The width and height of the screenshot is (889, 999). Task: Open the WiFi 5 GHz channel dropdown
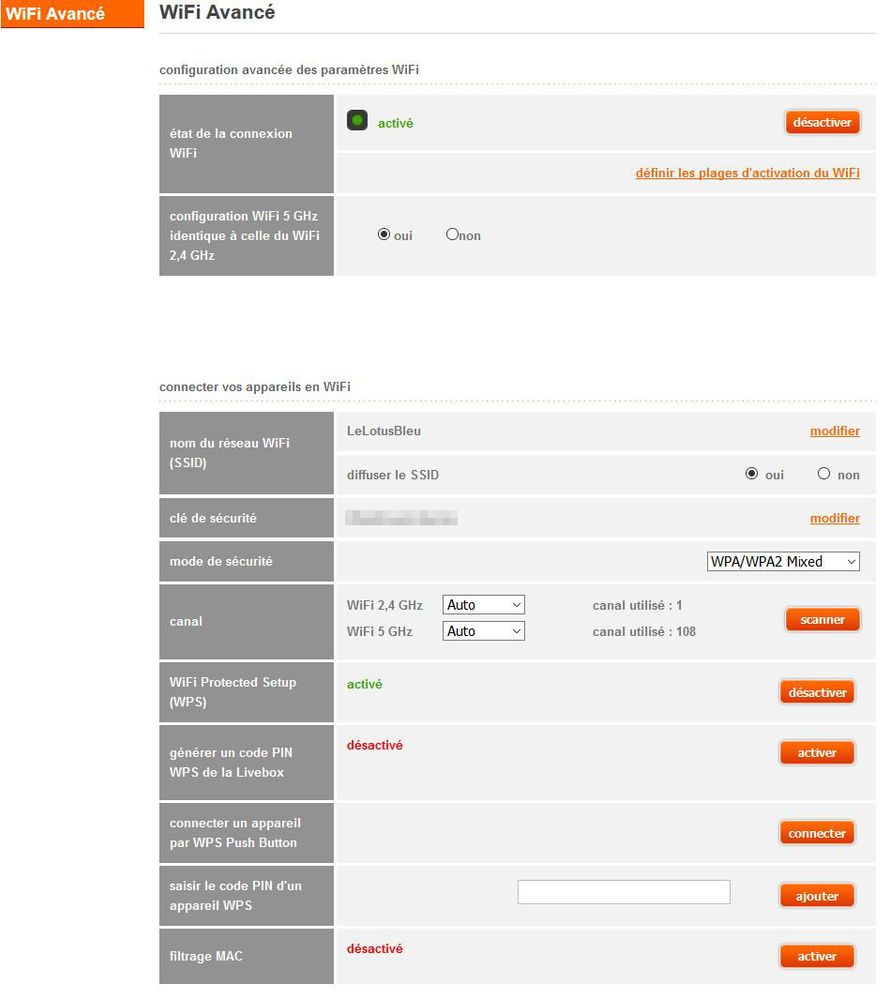tap(483, 631)
